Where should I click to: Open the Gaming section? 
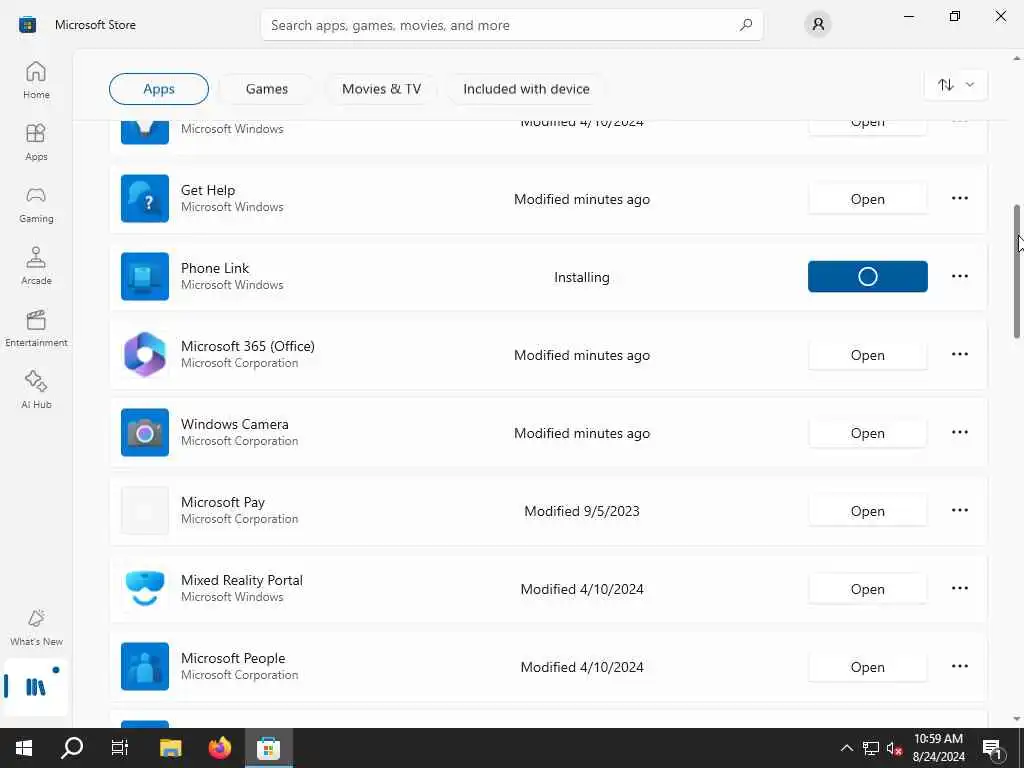tap(36, 204)
